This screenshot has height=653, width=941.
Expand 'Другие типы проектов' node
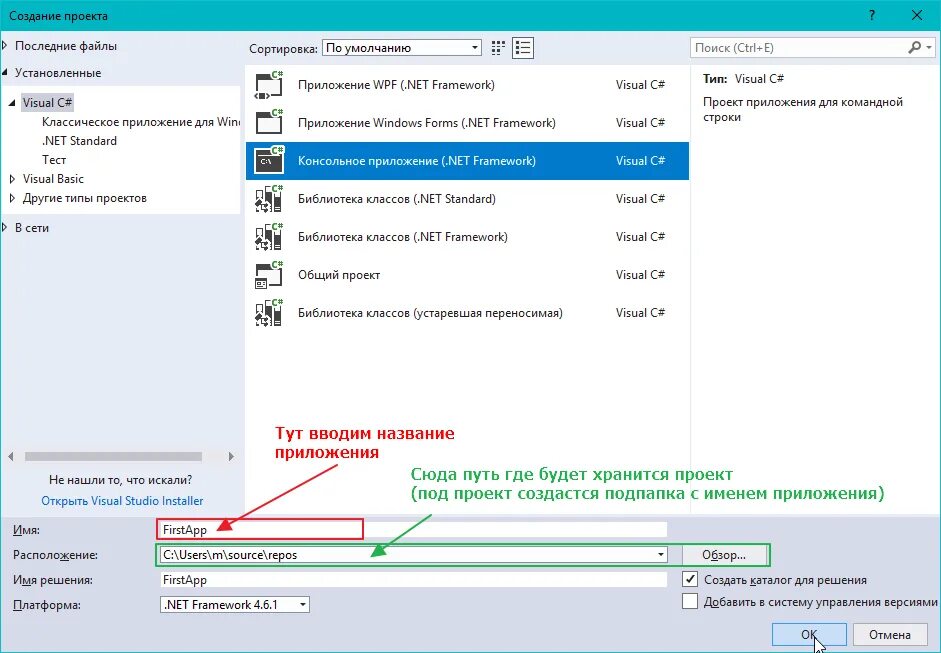click(12, 198)
